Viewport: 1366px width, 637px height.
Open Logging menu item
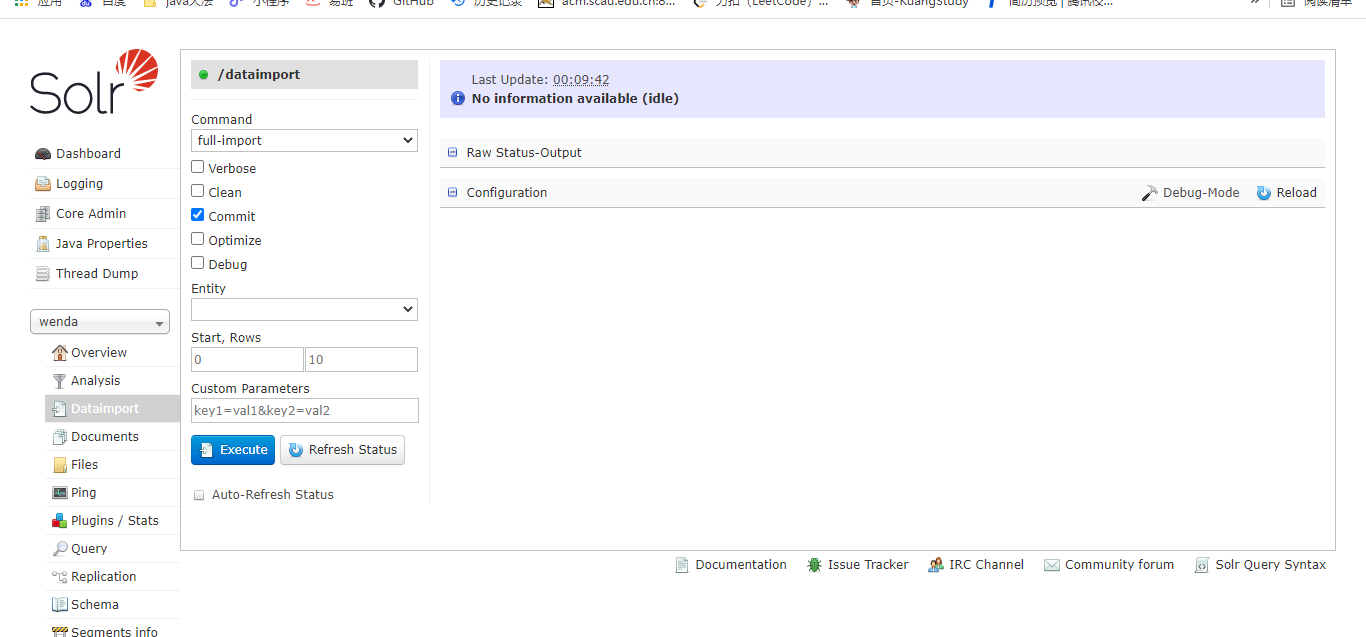click(x=79, y=184)
